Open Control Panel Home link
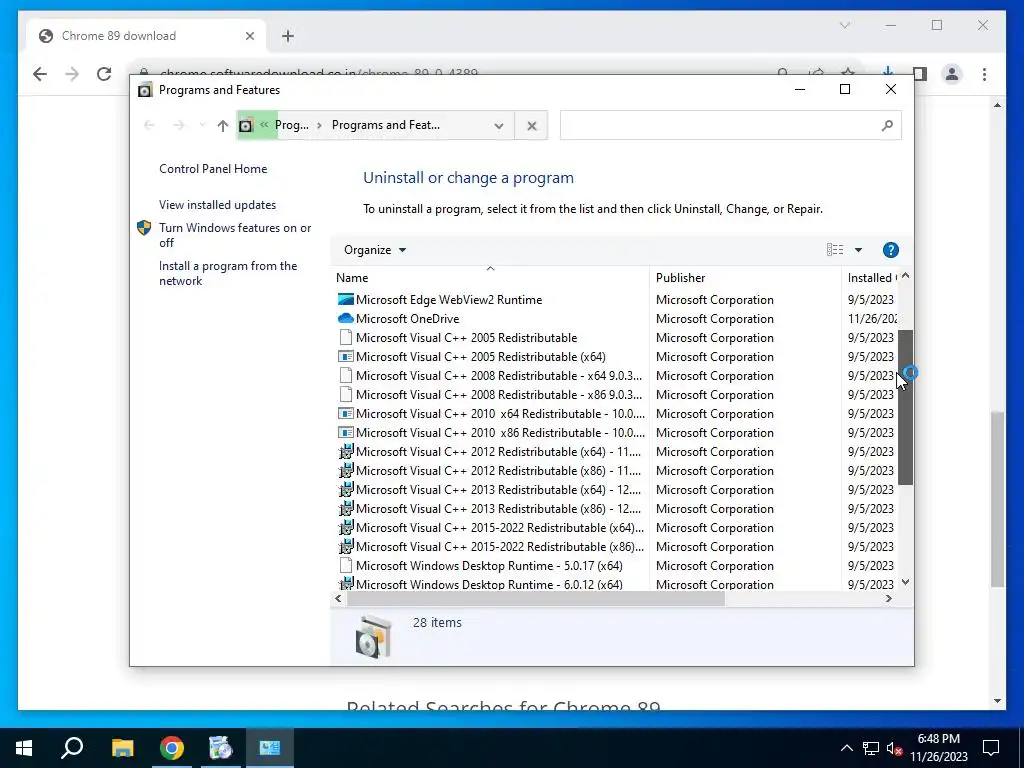1024x768 pixels. (213, 168)
